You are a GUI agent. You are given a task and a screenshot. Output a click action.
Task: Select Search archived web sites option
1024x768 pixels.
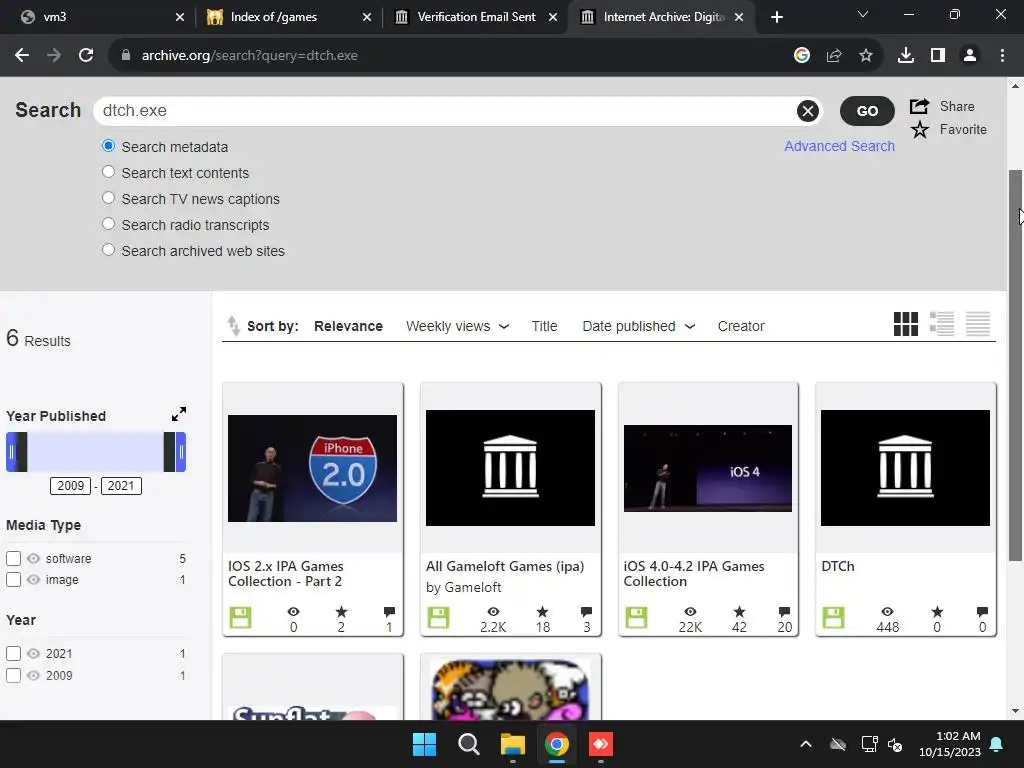[x=108, y=250]
